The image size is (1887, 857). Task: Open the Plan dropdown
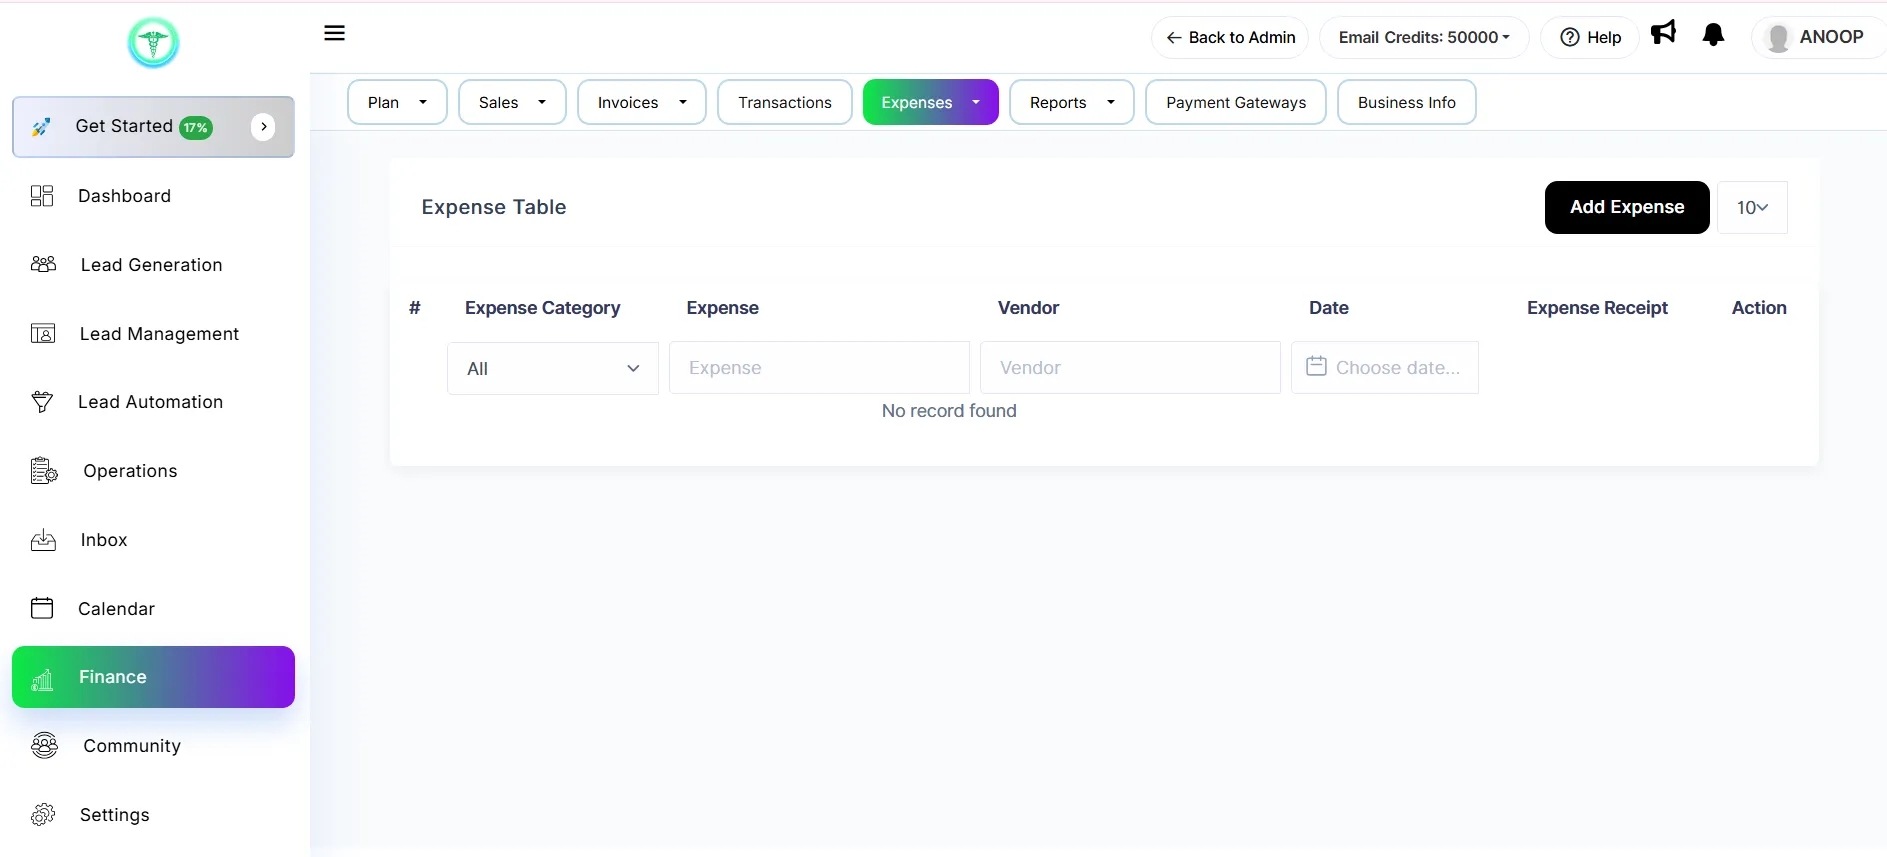397,102
